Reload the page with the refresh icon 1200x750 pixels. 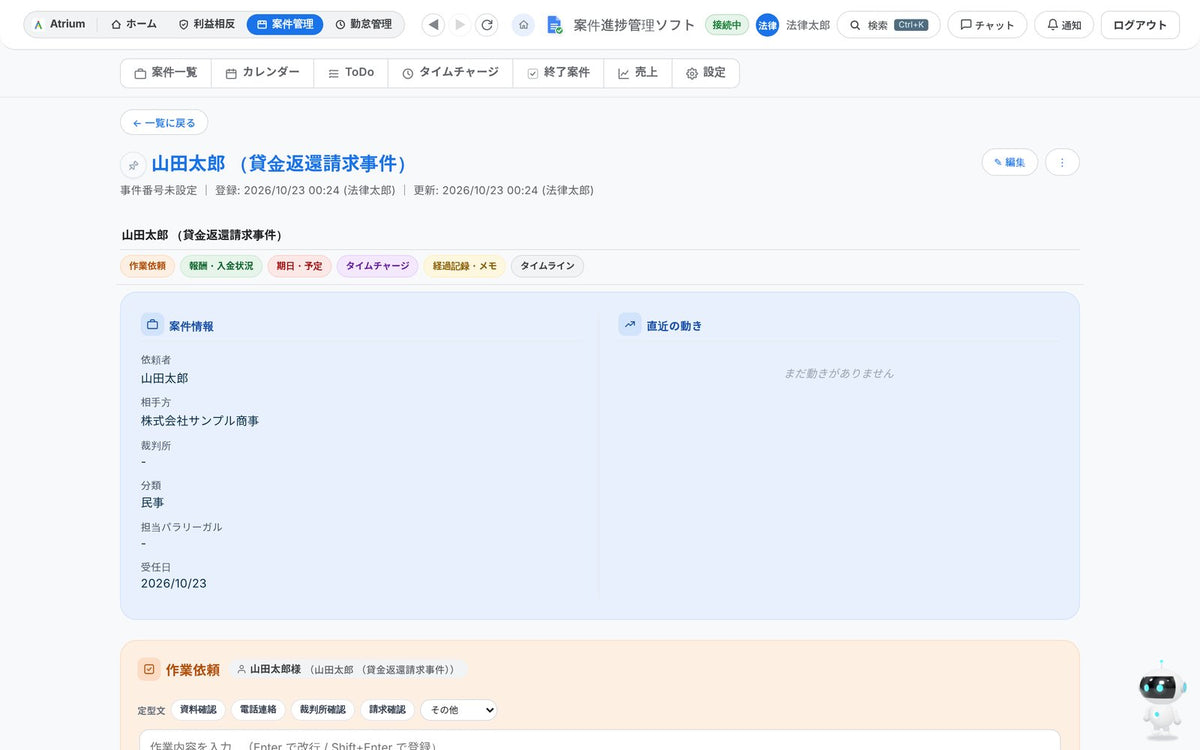487,25
